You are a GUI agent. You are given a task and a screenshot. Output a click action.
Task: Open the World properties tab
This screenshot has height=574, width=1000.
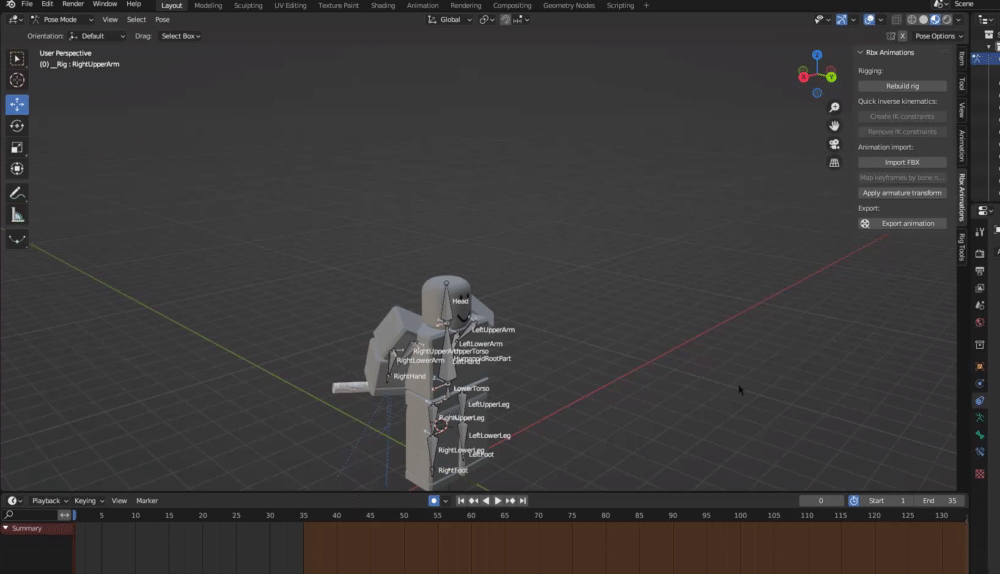click(x=980, y=322)
